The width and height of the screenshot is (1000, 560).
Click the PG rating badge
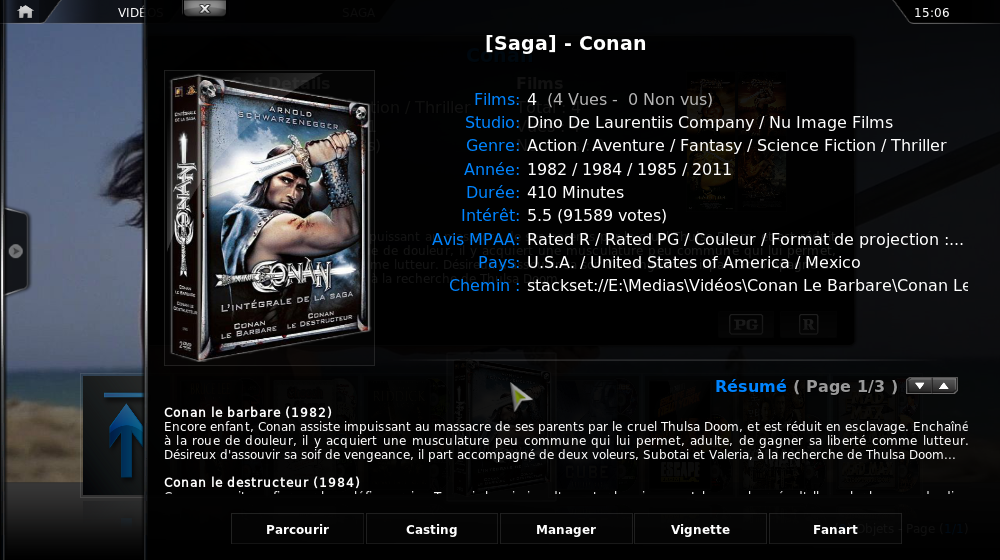click(746, 325)
